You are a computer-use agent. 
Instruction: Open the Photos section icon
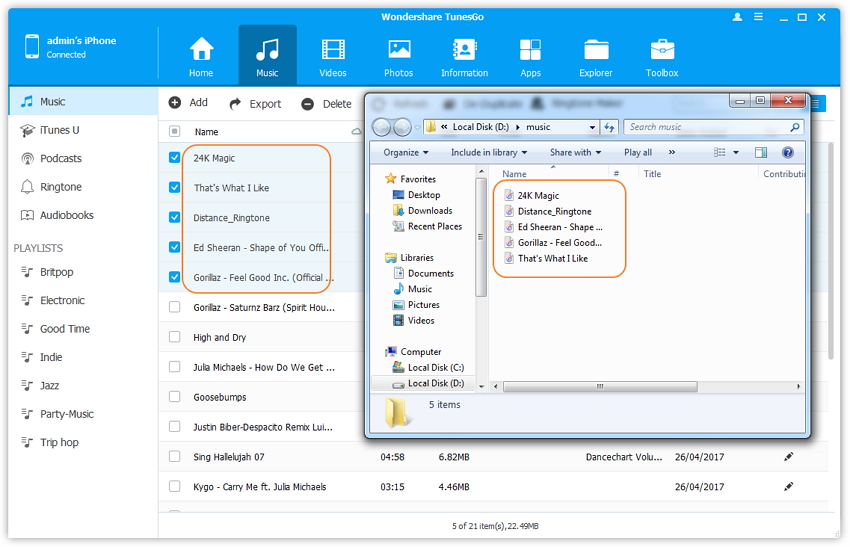click(x=399, y=50)
